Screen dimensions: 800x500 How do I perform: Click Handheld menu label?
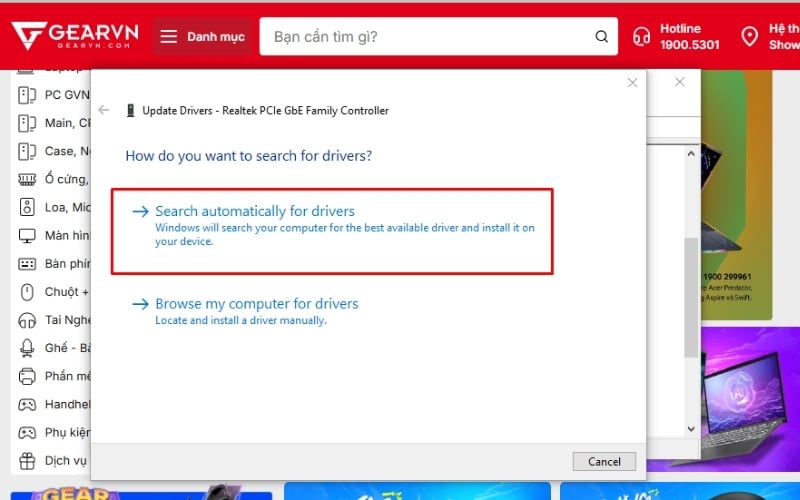pyautogui.click(x=67, y=405)
